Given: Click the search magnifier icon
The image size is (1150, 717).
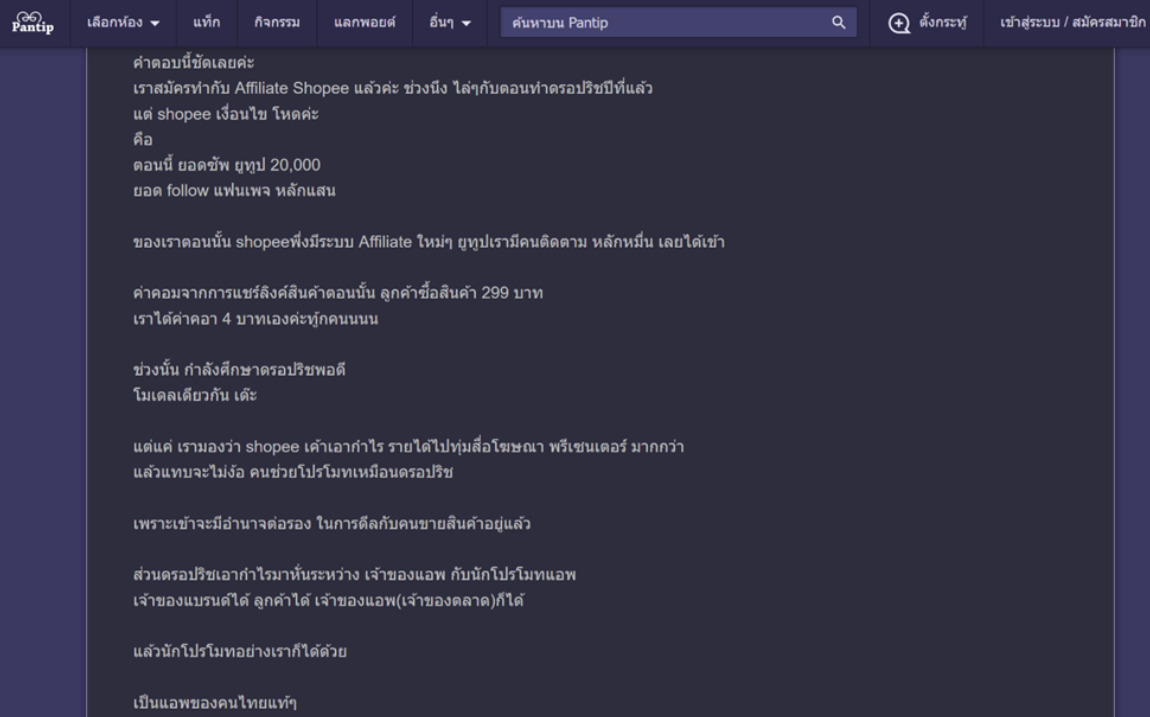Looking at the screenshot, I should point(838,23).
